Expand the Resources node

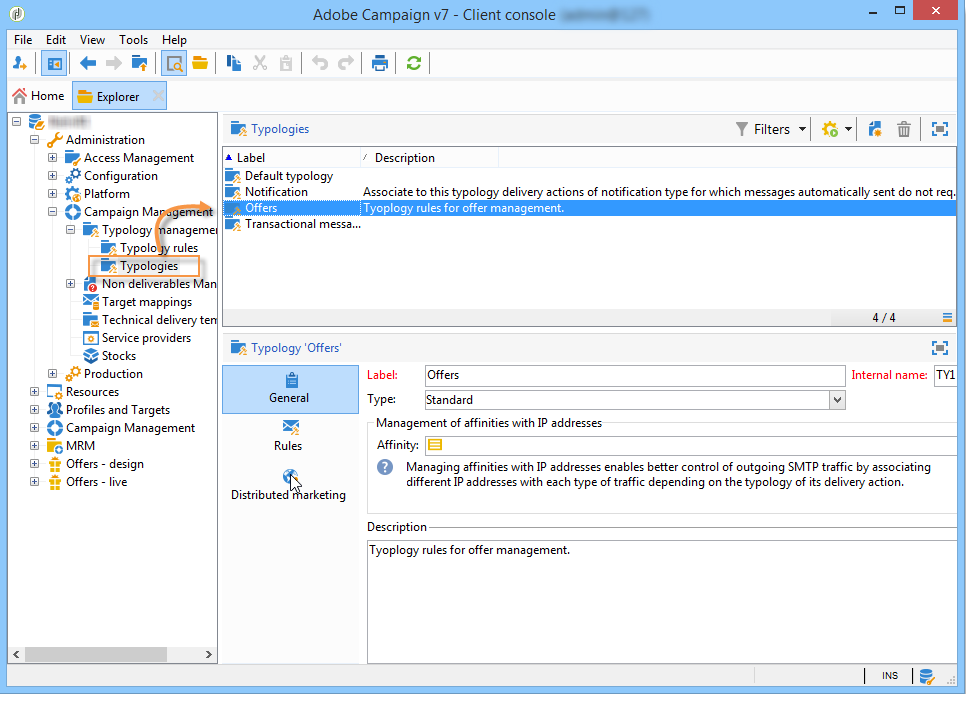[x=34, y=392]
